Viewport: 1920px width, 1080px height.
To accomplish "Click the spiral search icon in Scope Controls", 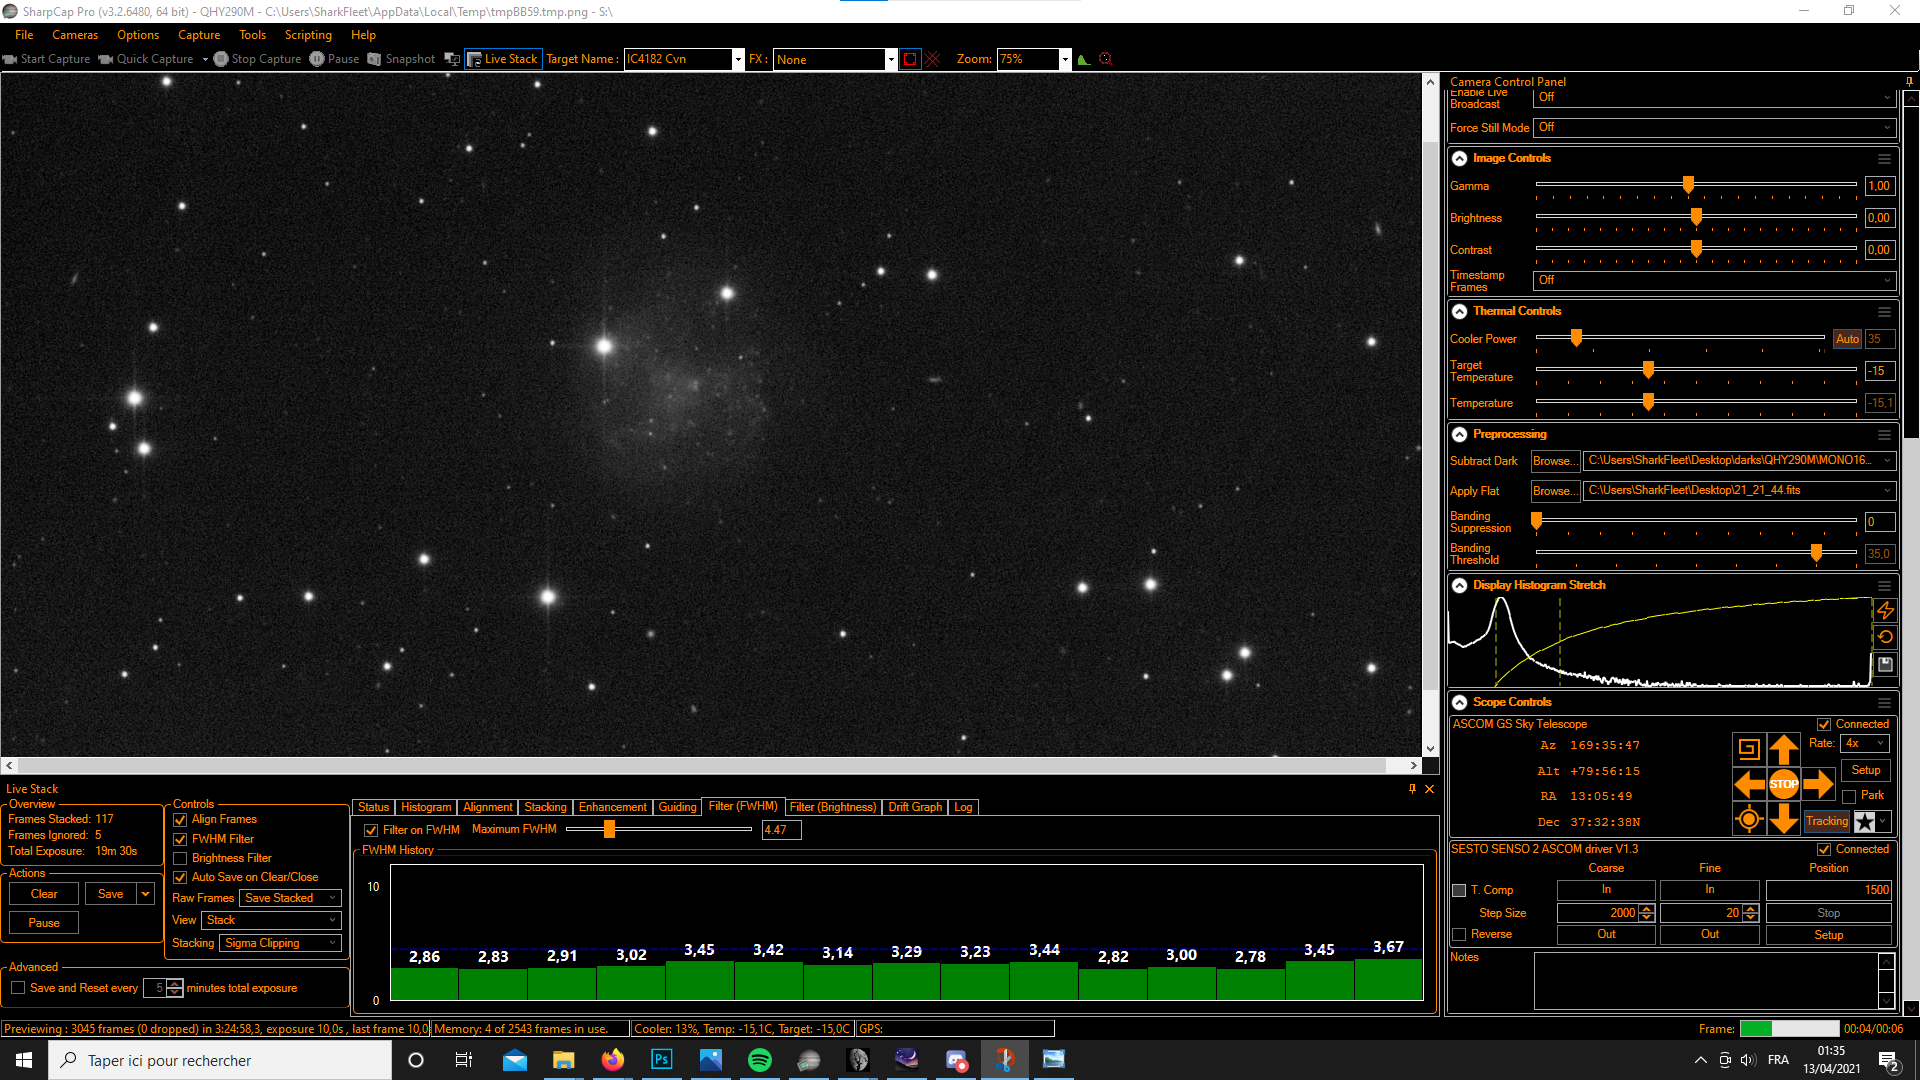I will [1748, 749].
